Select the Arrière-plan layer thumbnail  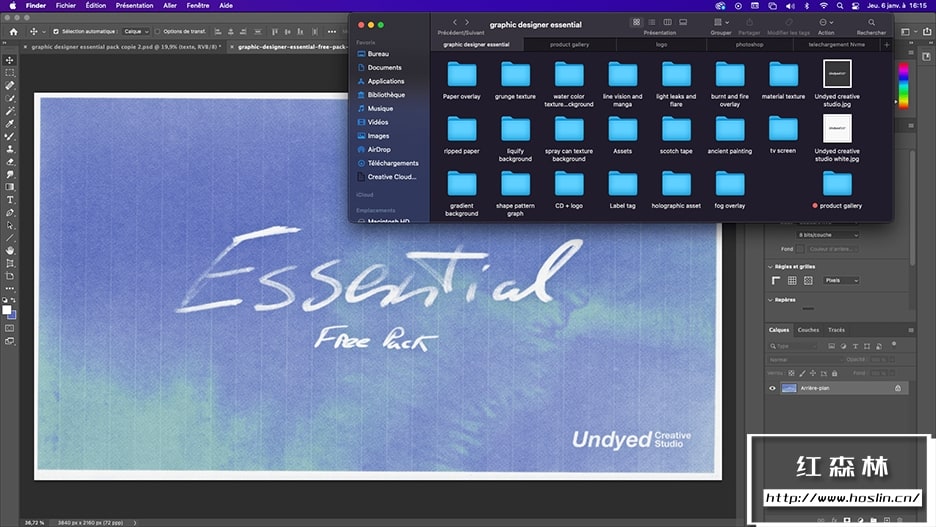tap(789, 388)
